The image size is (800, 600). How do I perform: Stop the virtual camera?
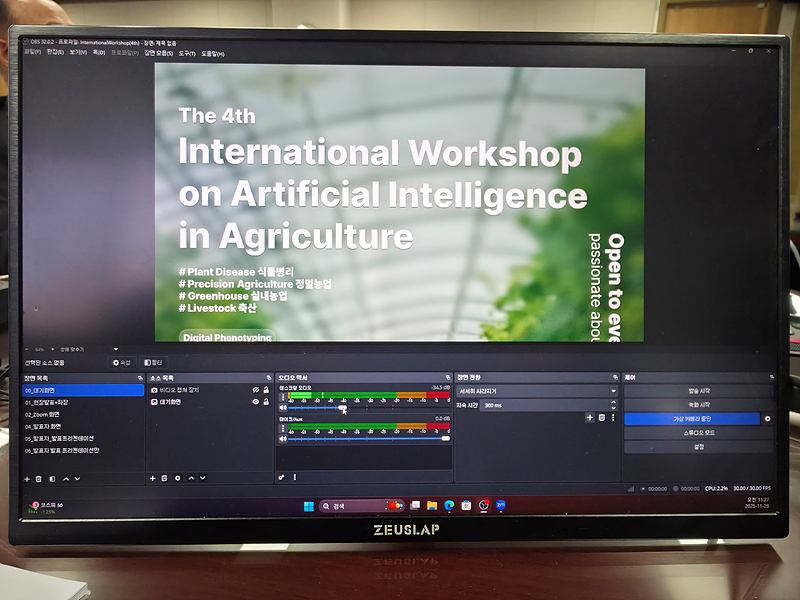coord(692,419)
